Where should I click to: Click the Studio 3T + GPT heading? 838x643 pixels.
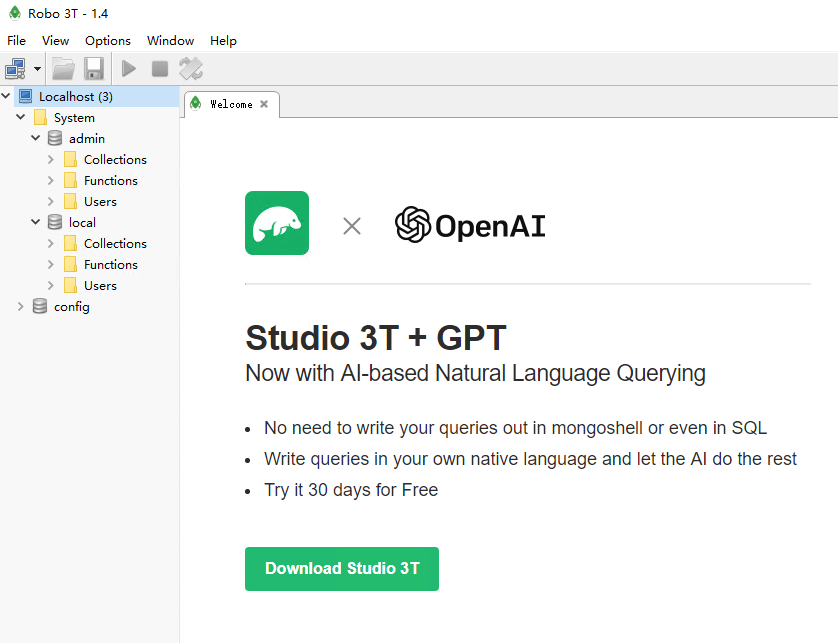click(x=376, y=338)
